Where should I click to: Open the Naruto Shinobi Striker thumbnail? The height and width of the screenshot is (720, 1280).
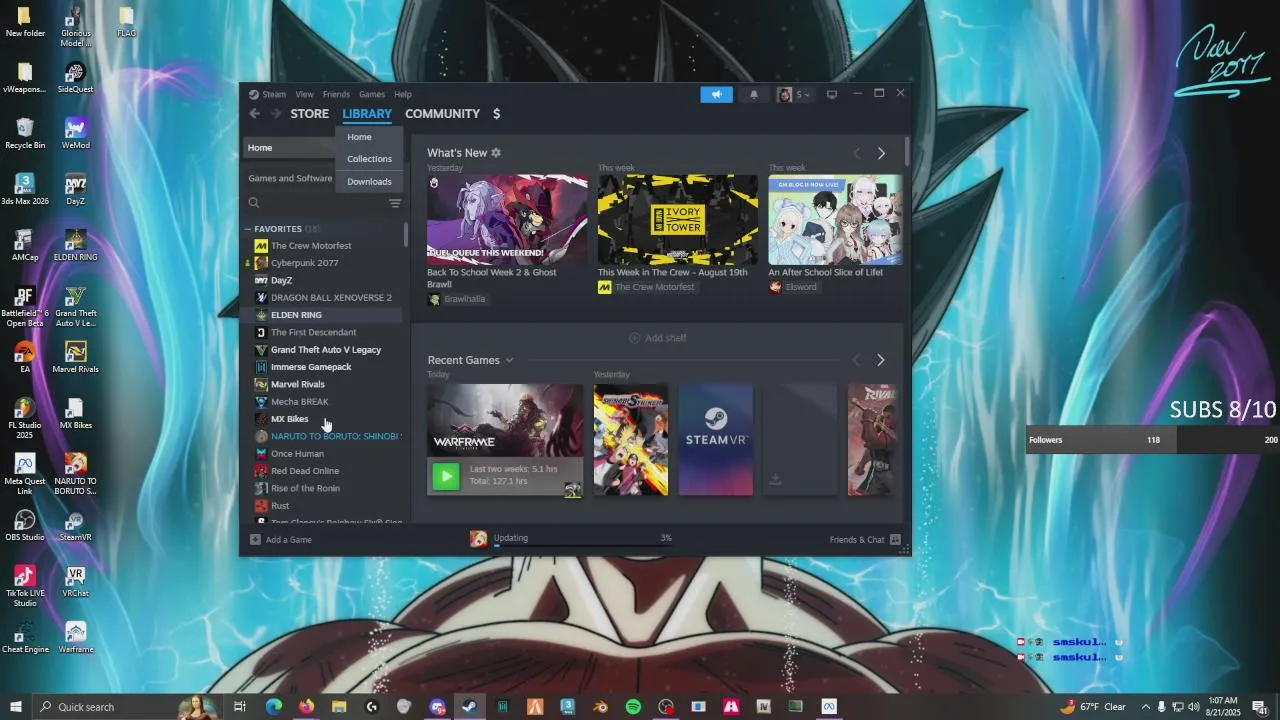[x=631, y=440]
